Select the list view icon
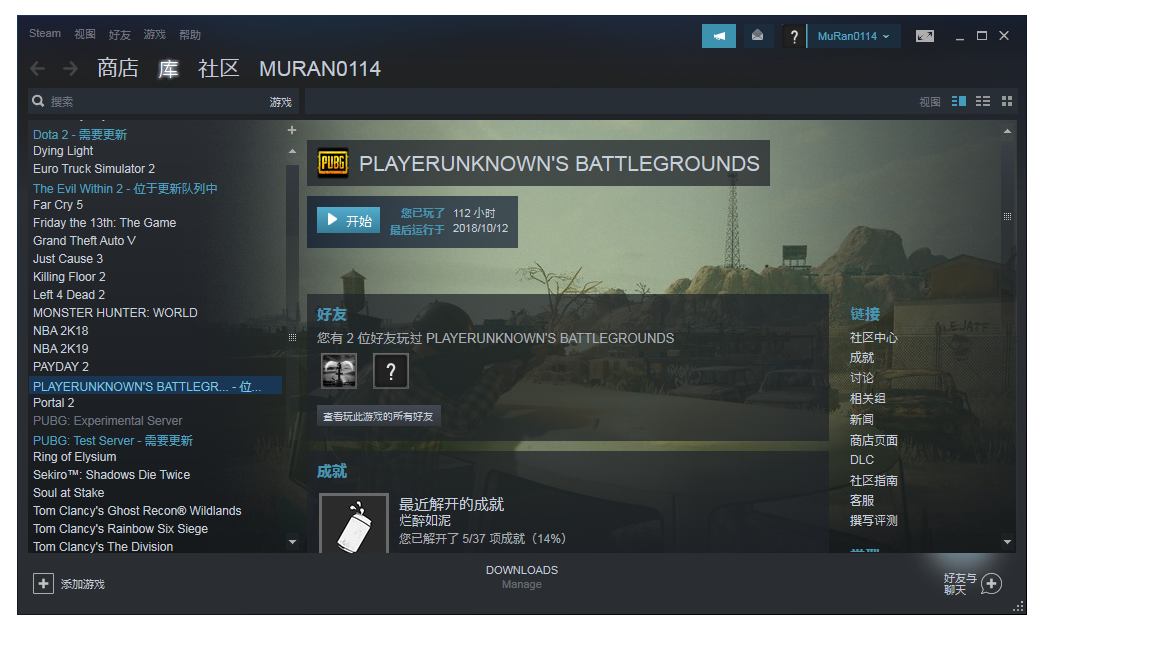Image resolution: width=1152 pixels, height=648 pixels. pos(983,101)
